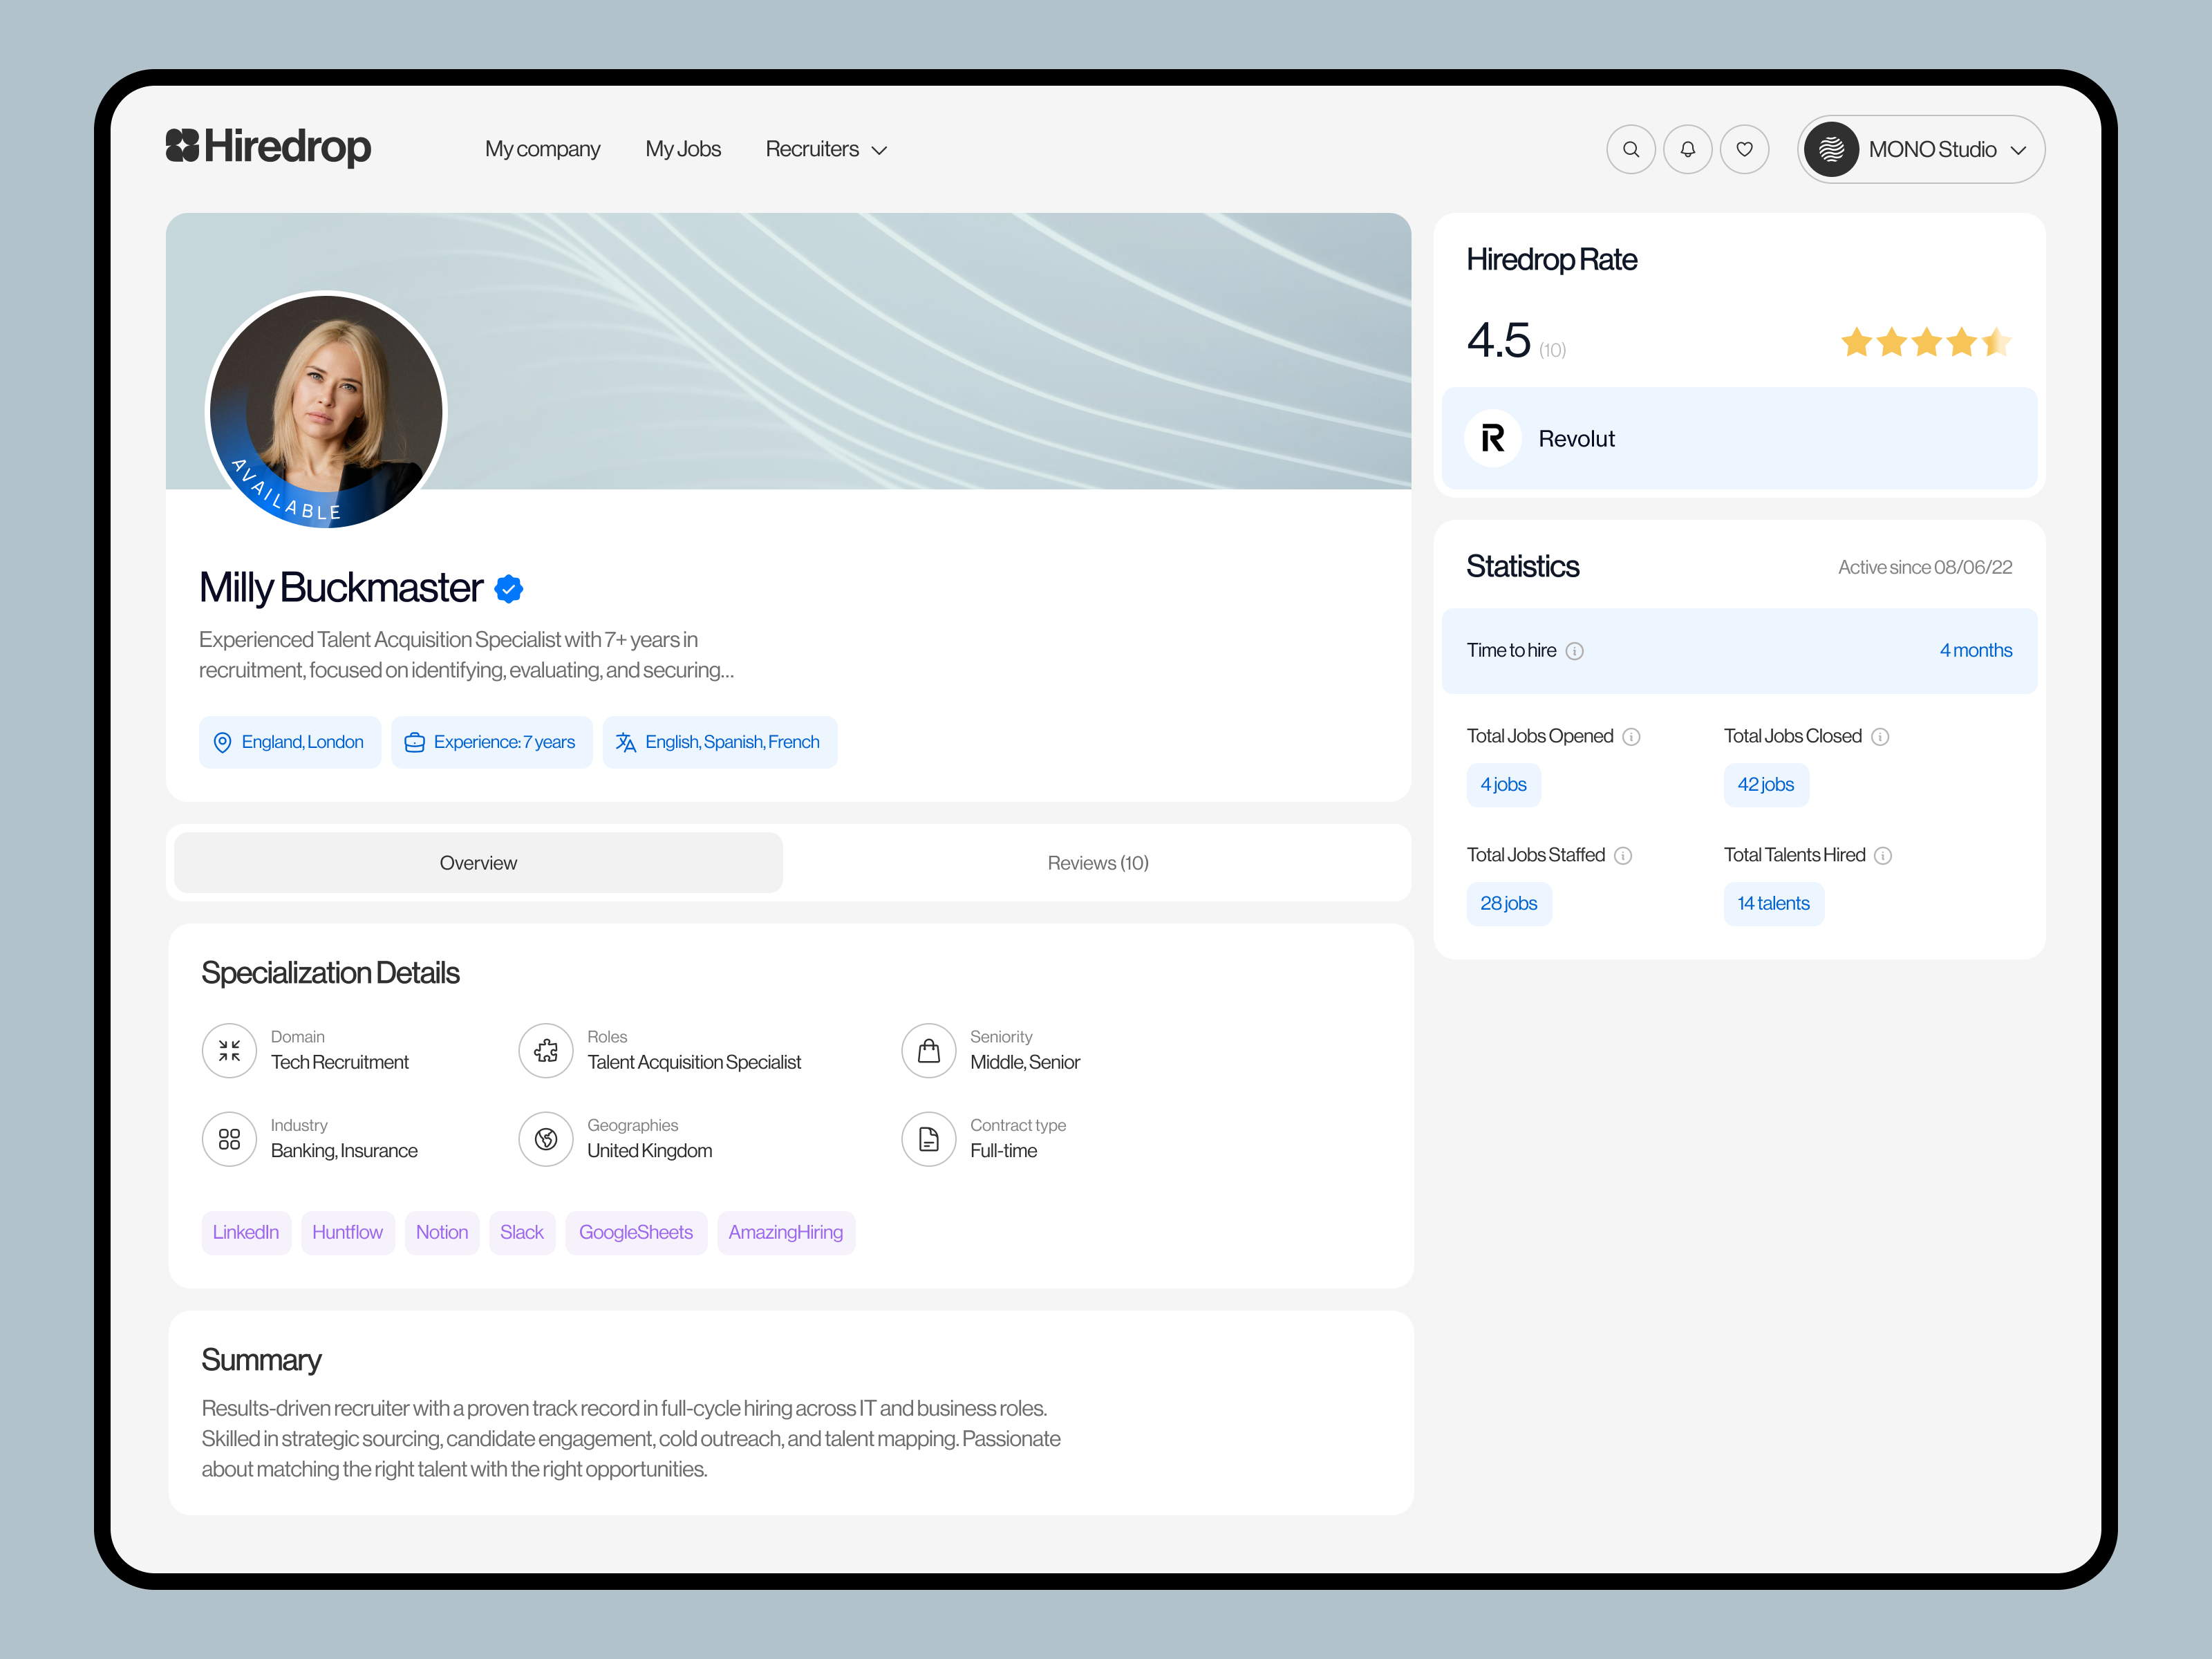Open notifications via the bell icon
The image size is (2212, 1659).
click(x=1688, y=148)
